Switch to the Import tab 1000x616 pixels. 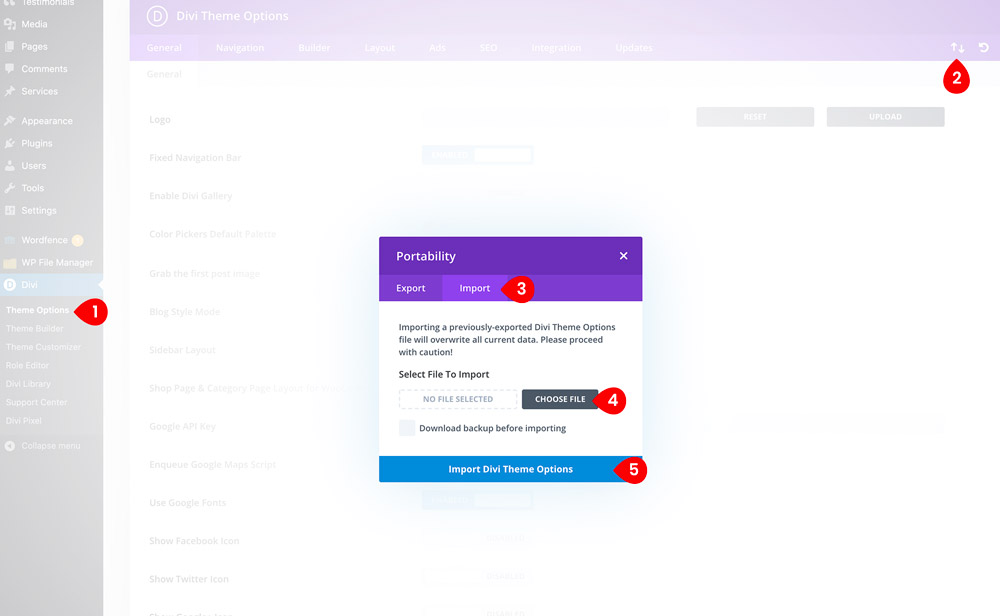point(474,288)
